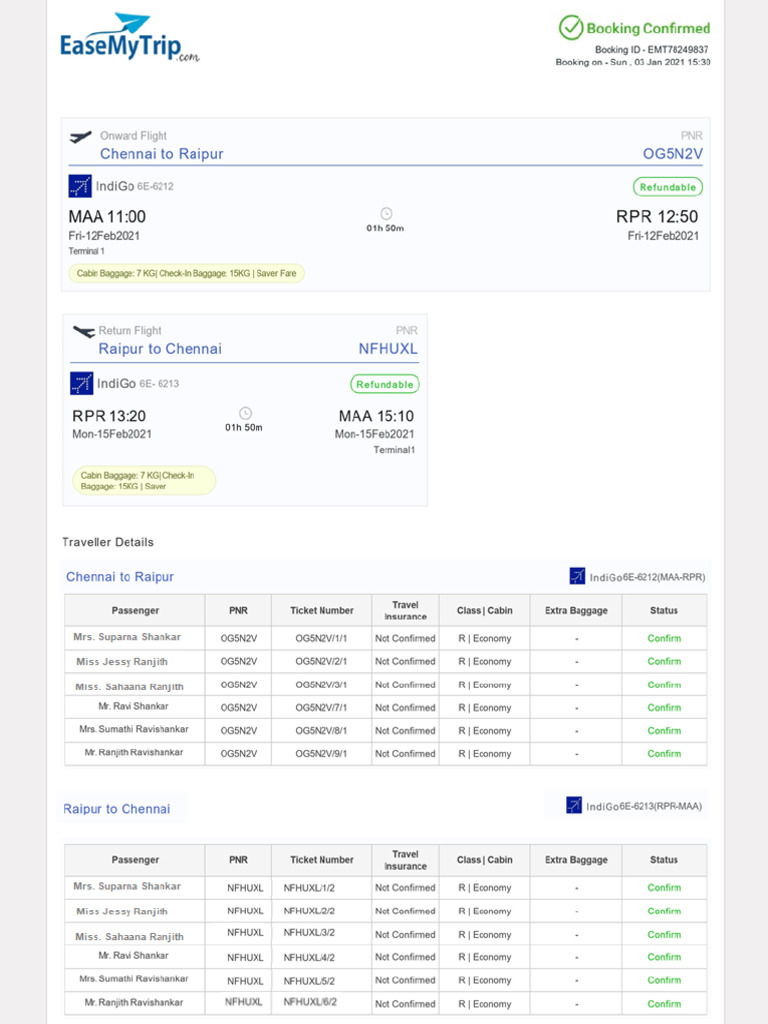Click the Refundable badge on return flight

[385, 384]
